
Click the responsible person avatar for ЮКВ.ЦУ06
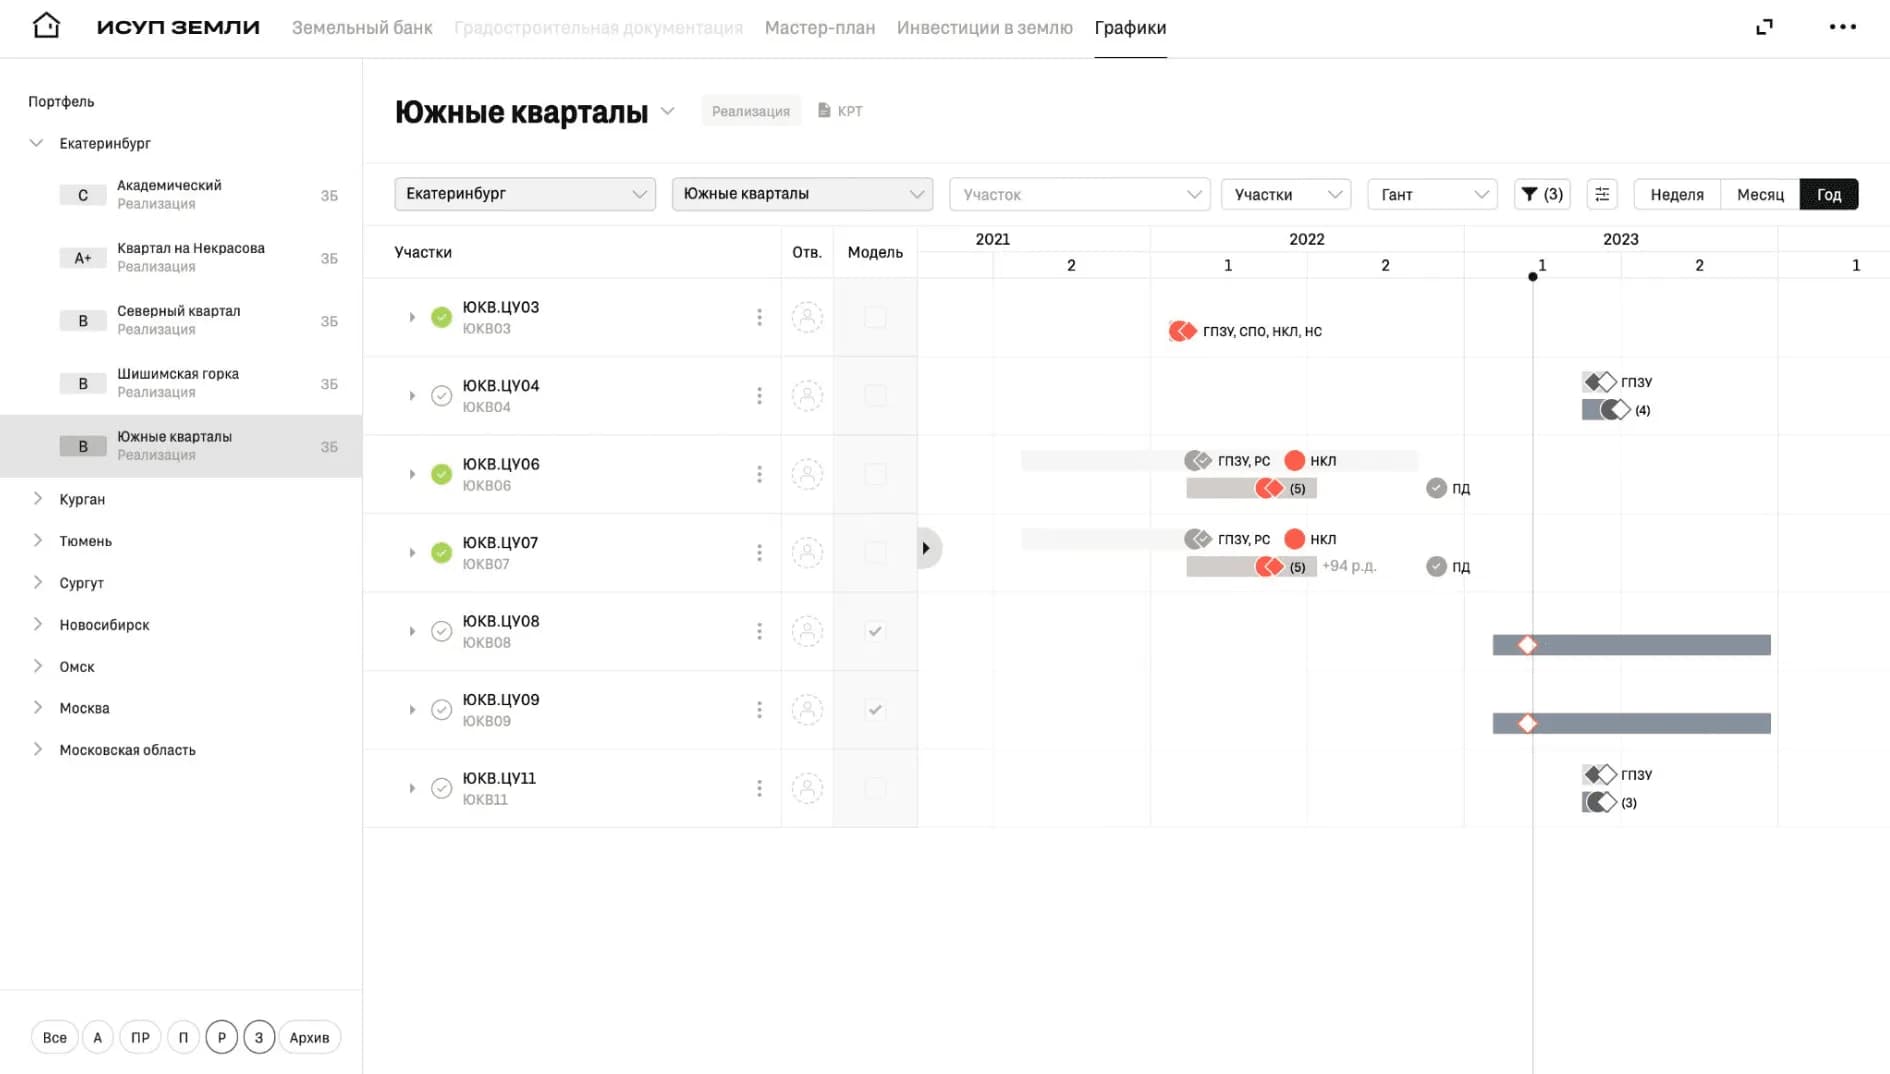[x=807, y=474]
